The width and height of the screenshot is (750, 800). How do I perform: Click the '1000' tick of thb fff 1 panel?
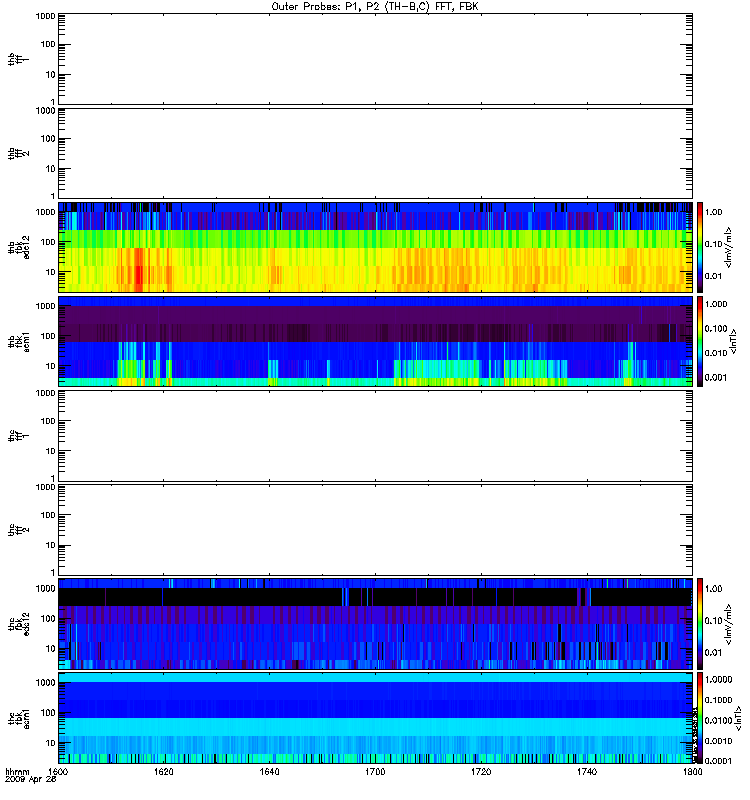pyautogui.click(x=45, y=16)
